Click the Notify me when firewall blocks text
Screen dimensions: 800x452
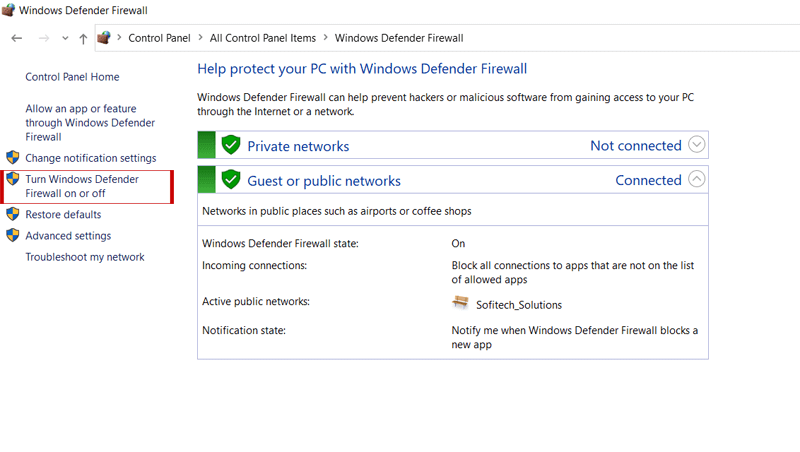tap(574, 337)
